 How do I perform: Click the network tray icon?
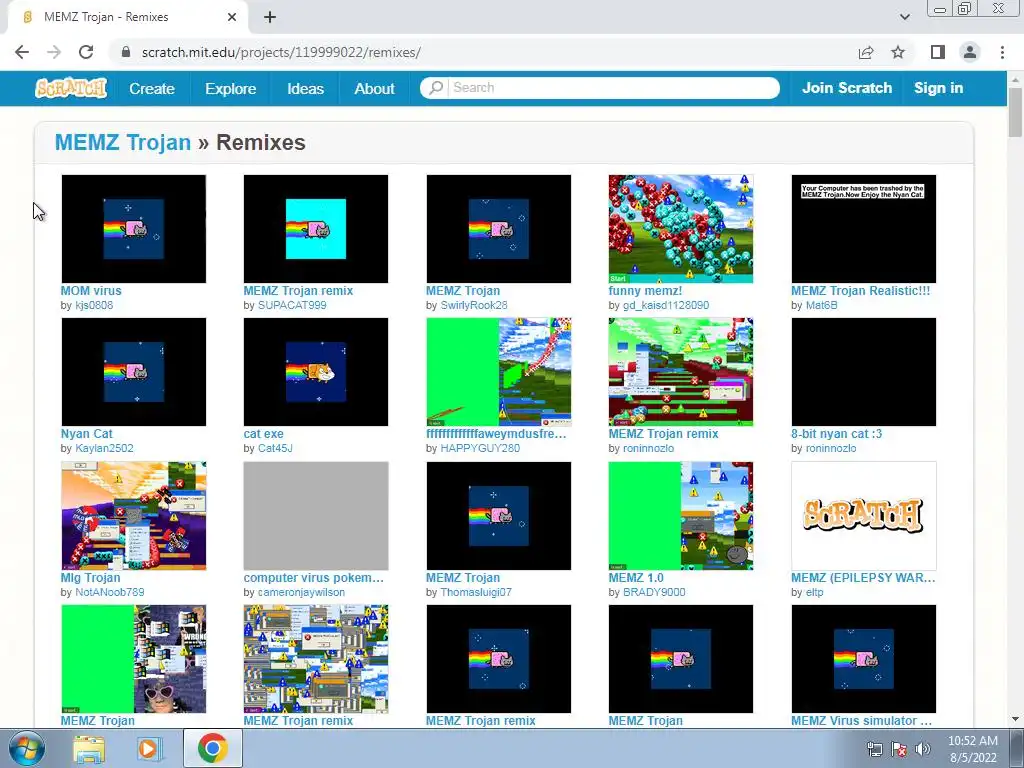pos(874,749)
